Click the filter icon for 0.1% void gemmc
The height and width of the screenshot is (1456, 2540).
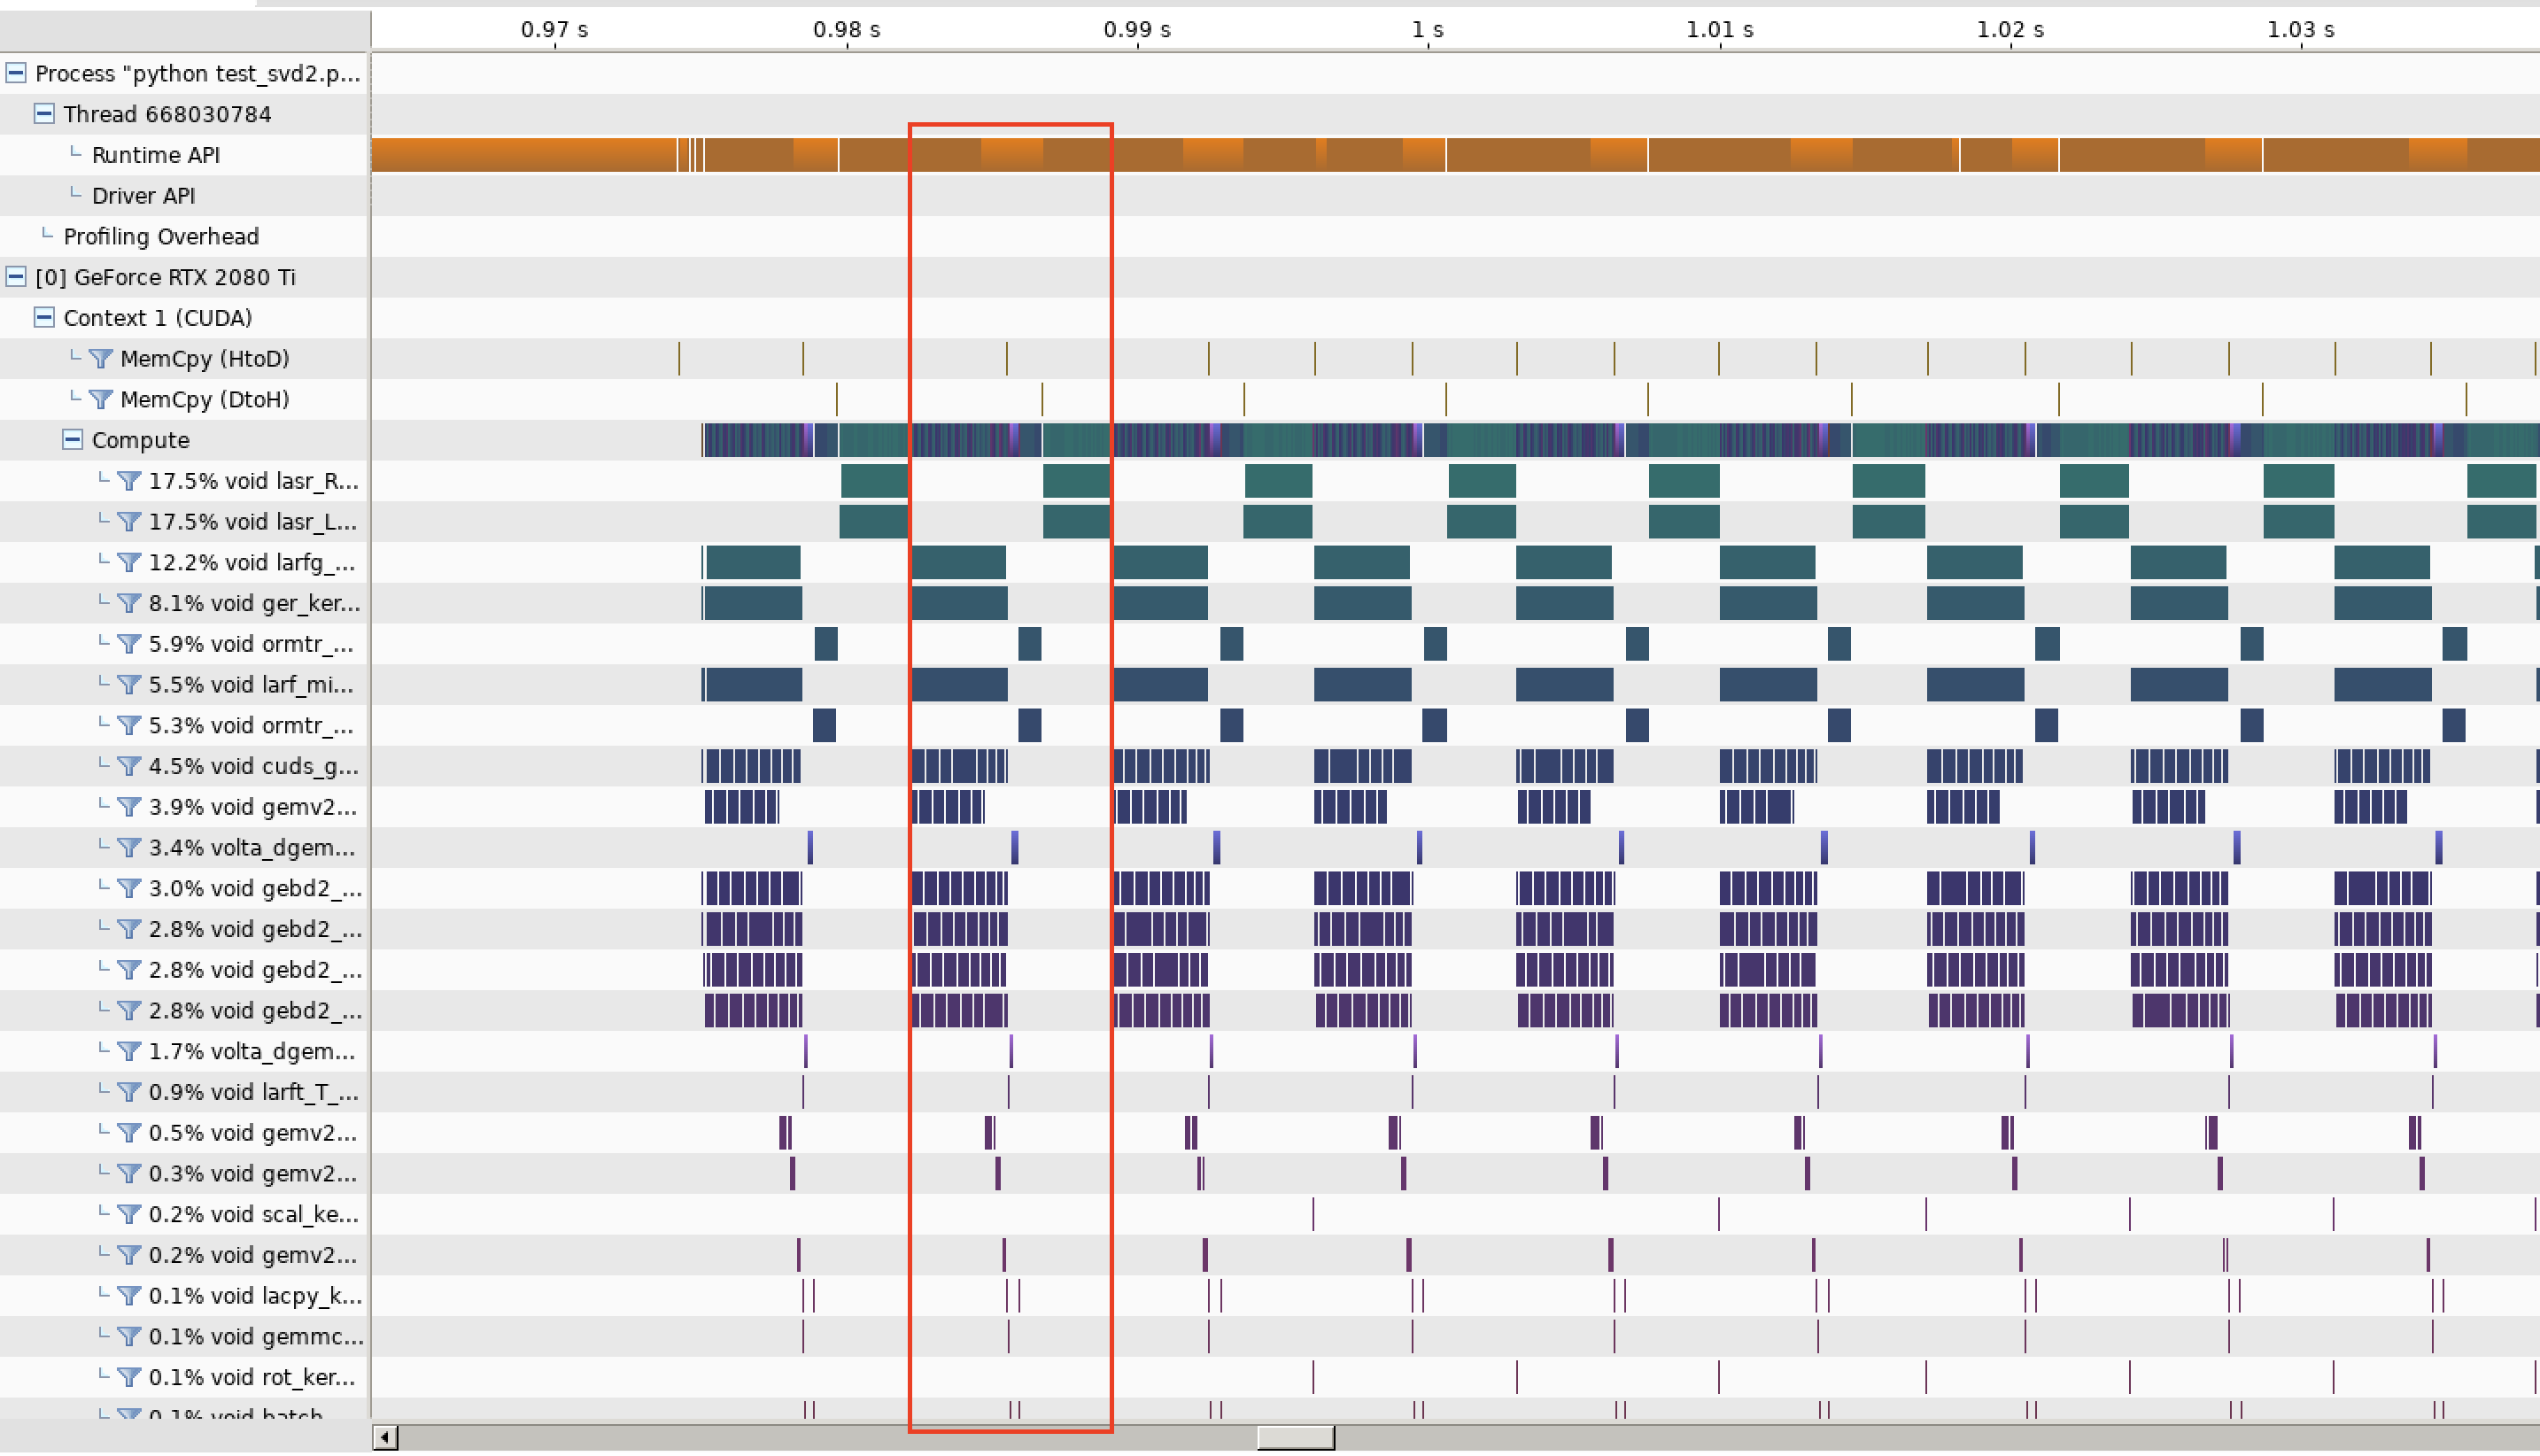tap(128, 1336)
